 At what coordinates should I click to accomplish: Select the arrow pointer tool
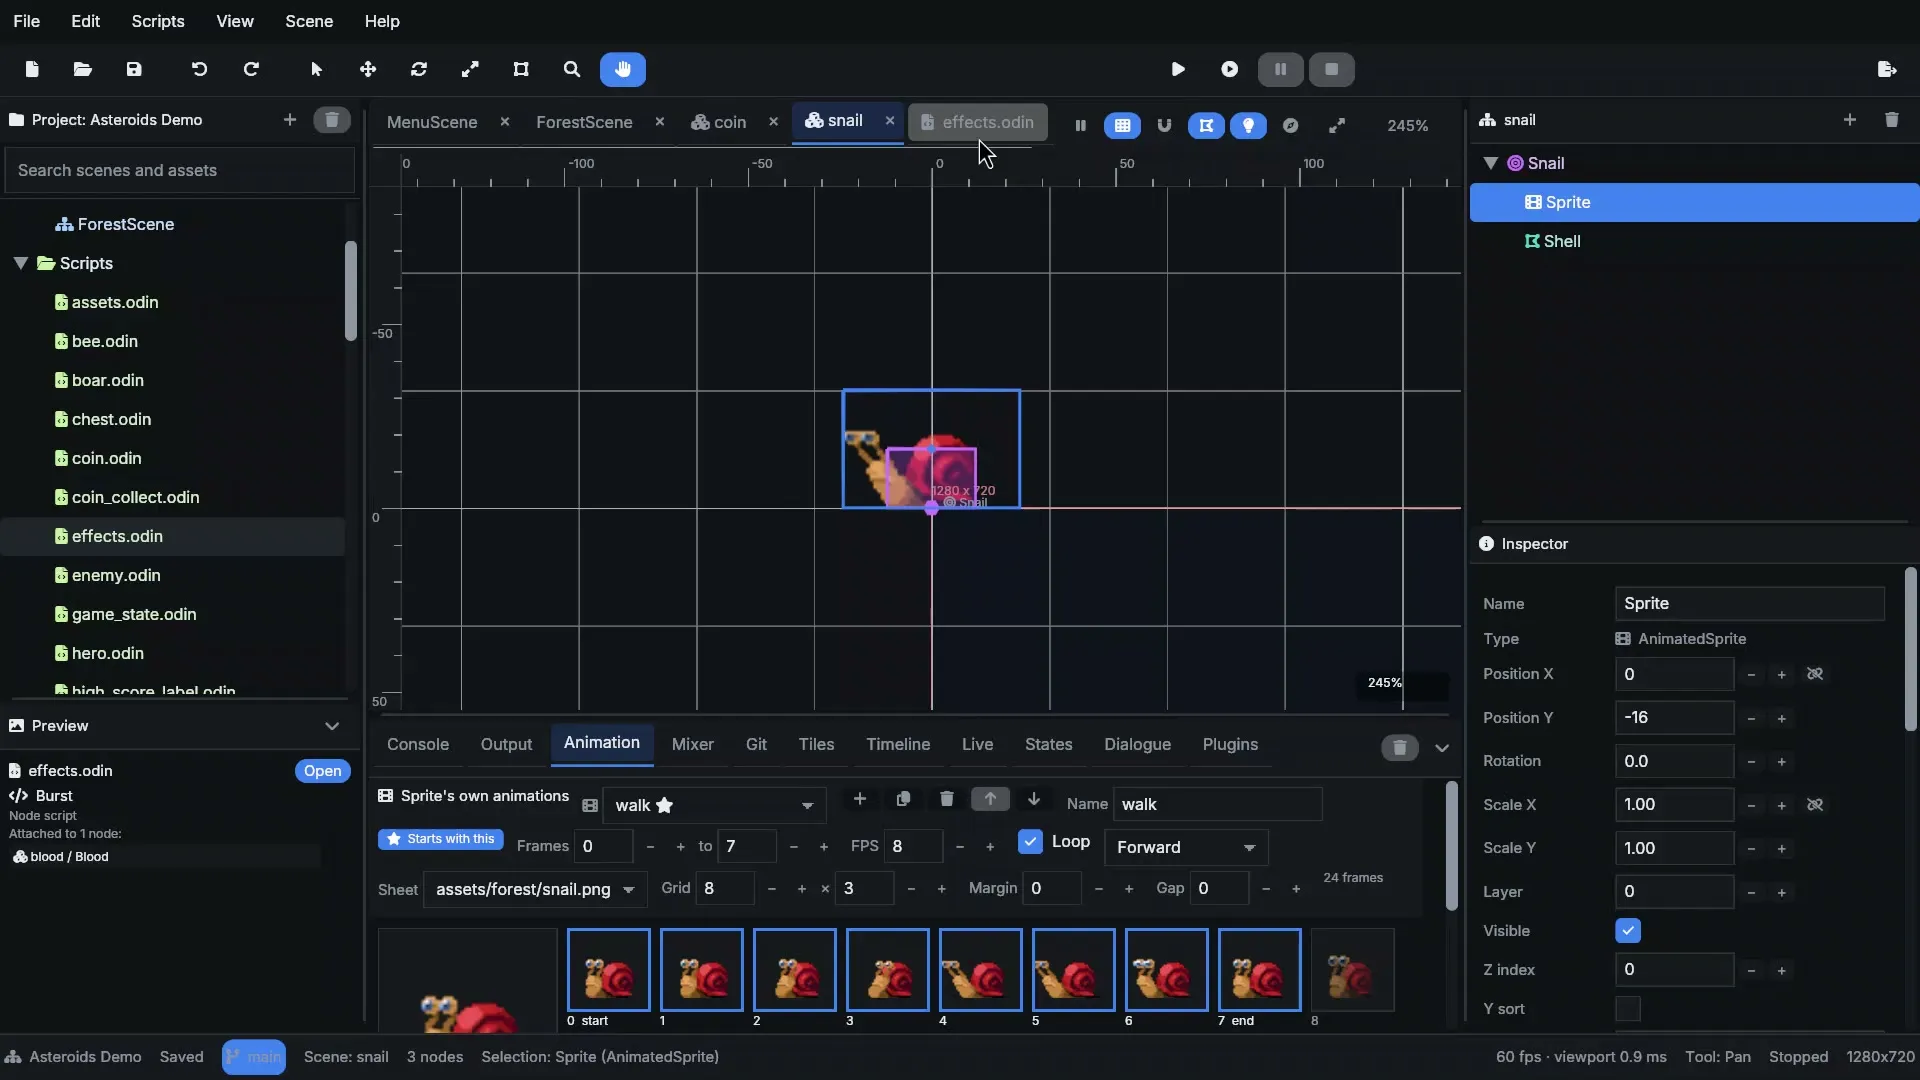(x=317, y=69)
